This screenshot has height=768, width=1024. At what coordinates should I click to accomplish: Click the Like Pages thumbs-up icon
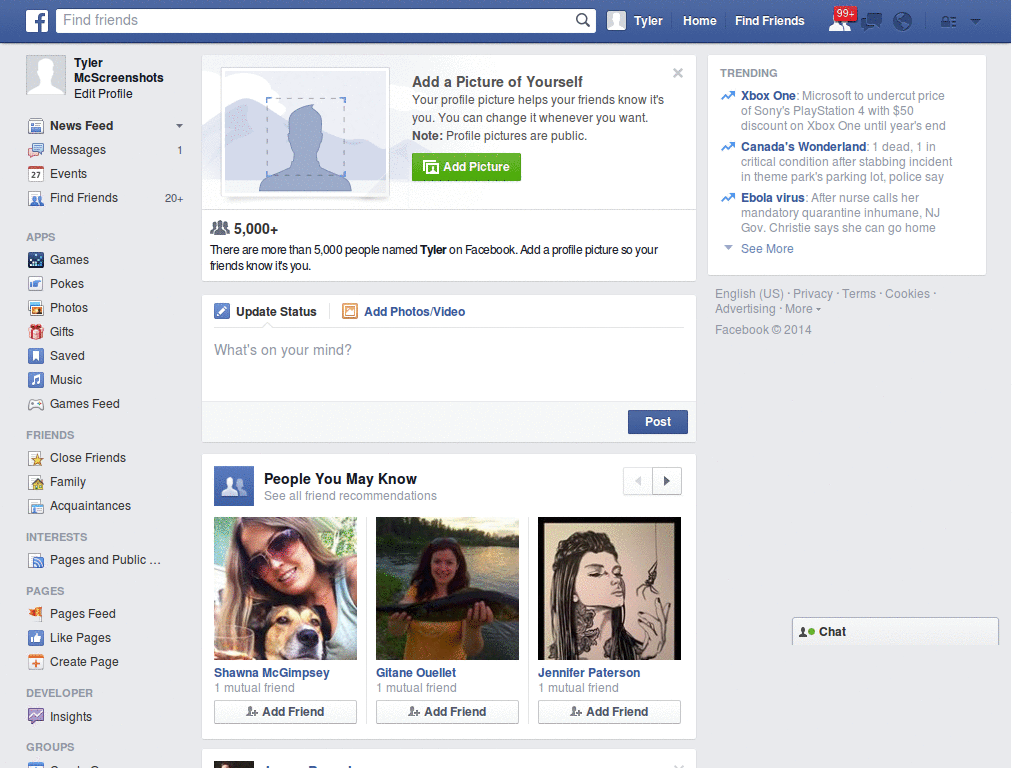point(36,638)
